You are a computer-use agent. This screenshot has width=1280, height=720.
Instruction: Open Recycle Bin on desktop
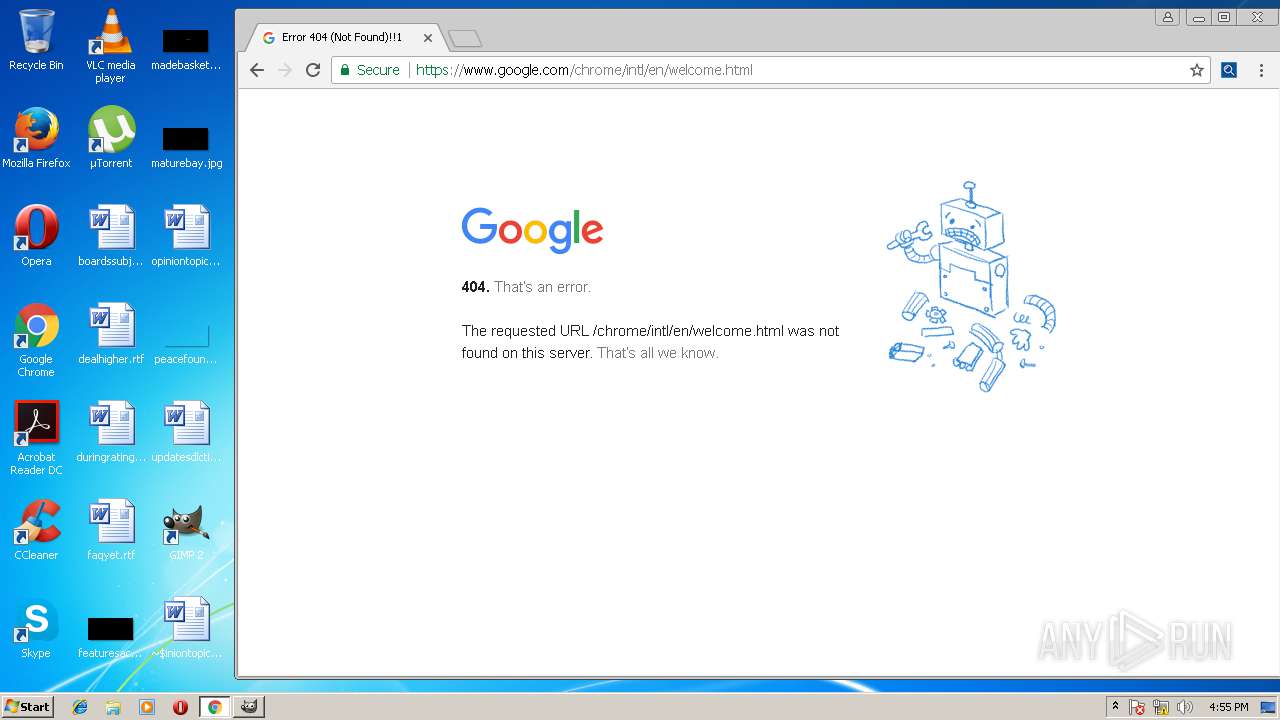coord(36,41)
